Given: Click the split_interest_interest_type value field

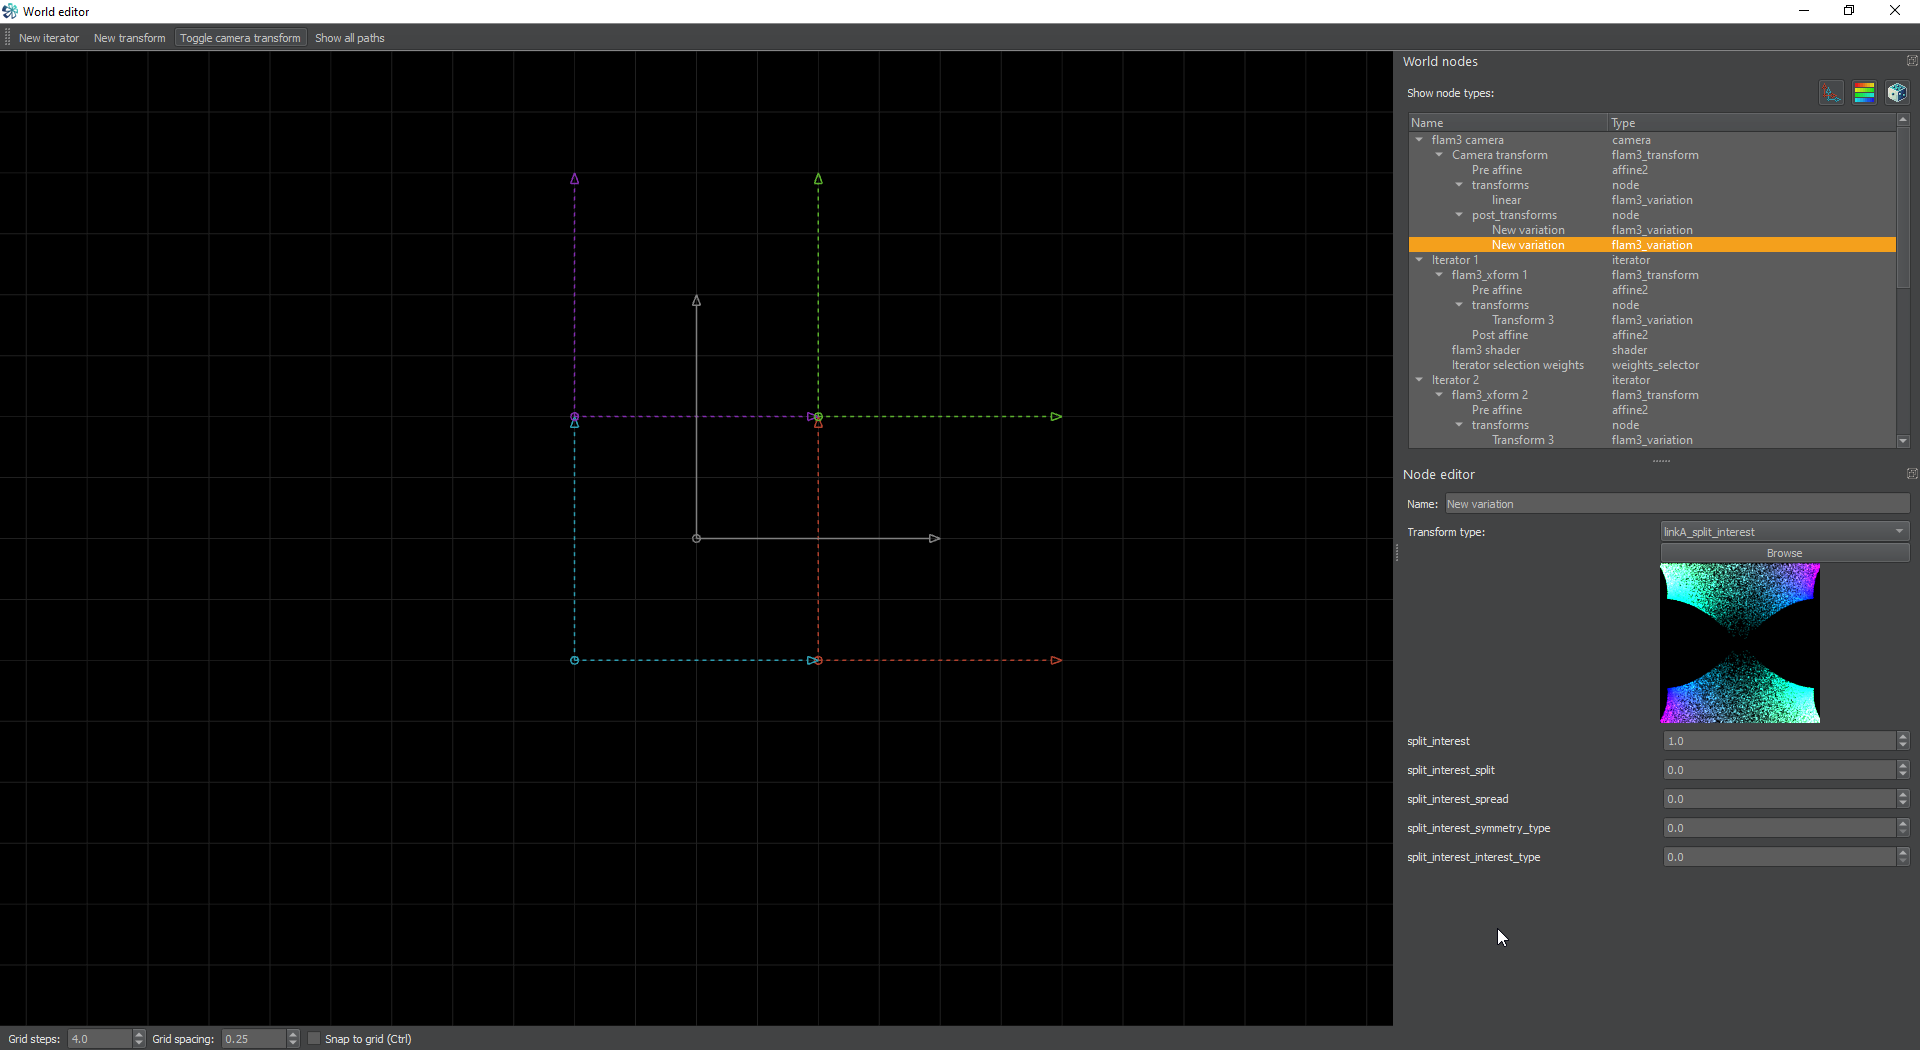Looking at the screenshot, I should pos(1780,857).
